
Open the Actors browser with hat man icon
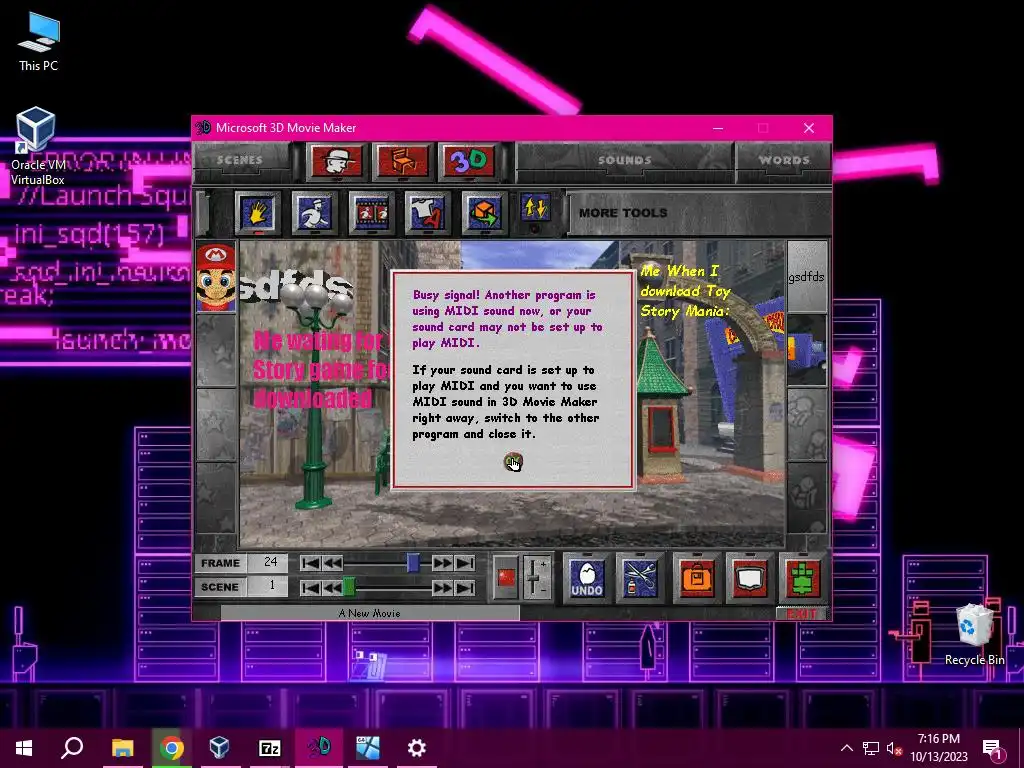click(336, 161)
